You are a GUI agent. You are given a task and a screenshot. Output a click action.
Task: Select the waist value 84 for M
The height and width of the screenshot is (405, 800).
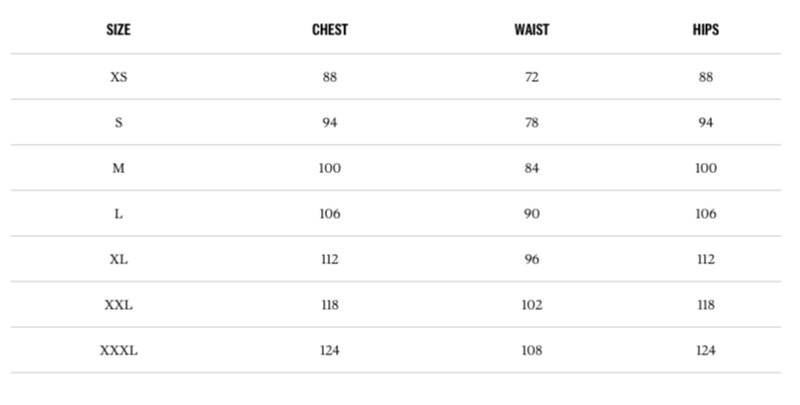point(531,168)
